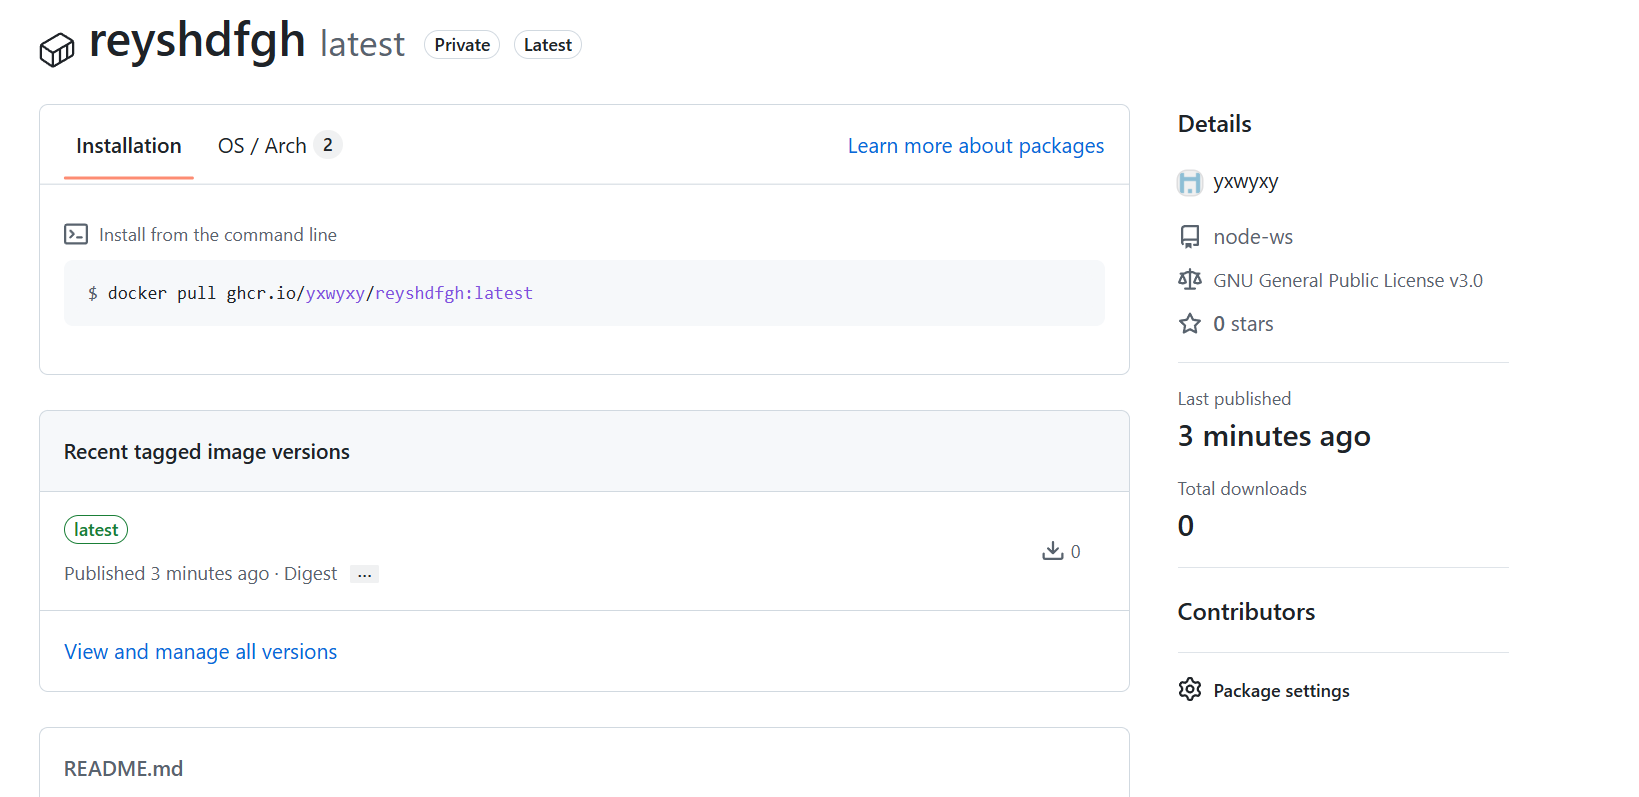Click the repository icon next to node-ws
The width and height of the screenshot is (1639, 797).
tap(1190, 237)
